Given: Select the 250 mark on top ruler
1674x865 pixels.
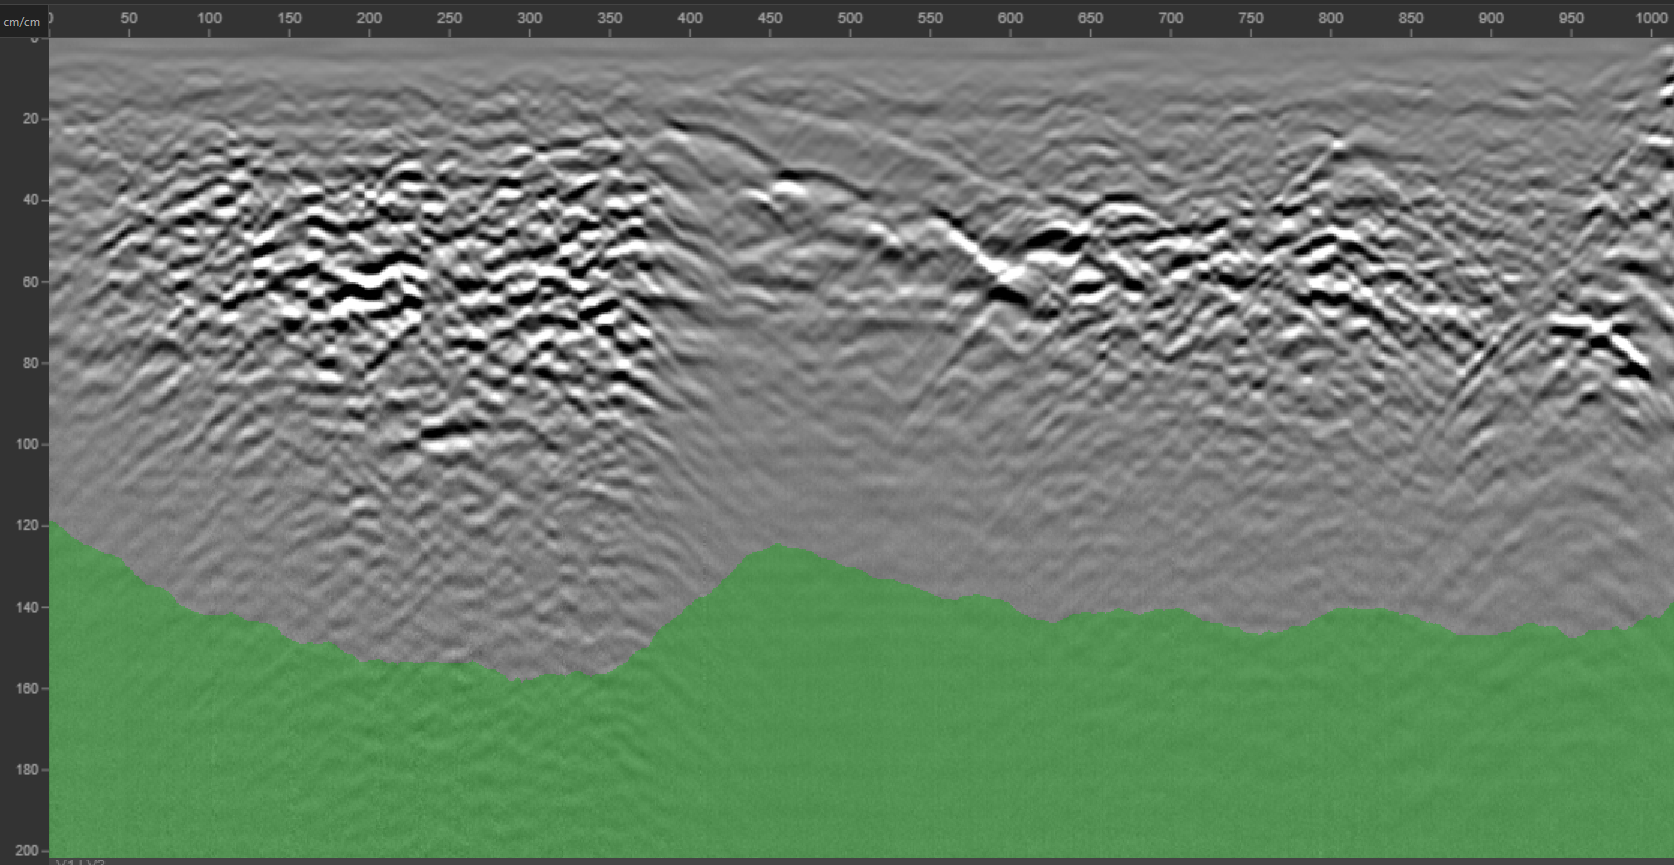Looking at the screenshot, I should [x=449, y=18].
